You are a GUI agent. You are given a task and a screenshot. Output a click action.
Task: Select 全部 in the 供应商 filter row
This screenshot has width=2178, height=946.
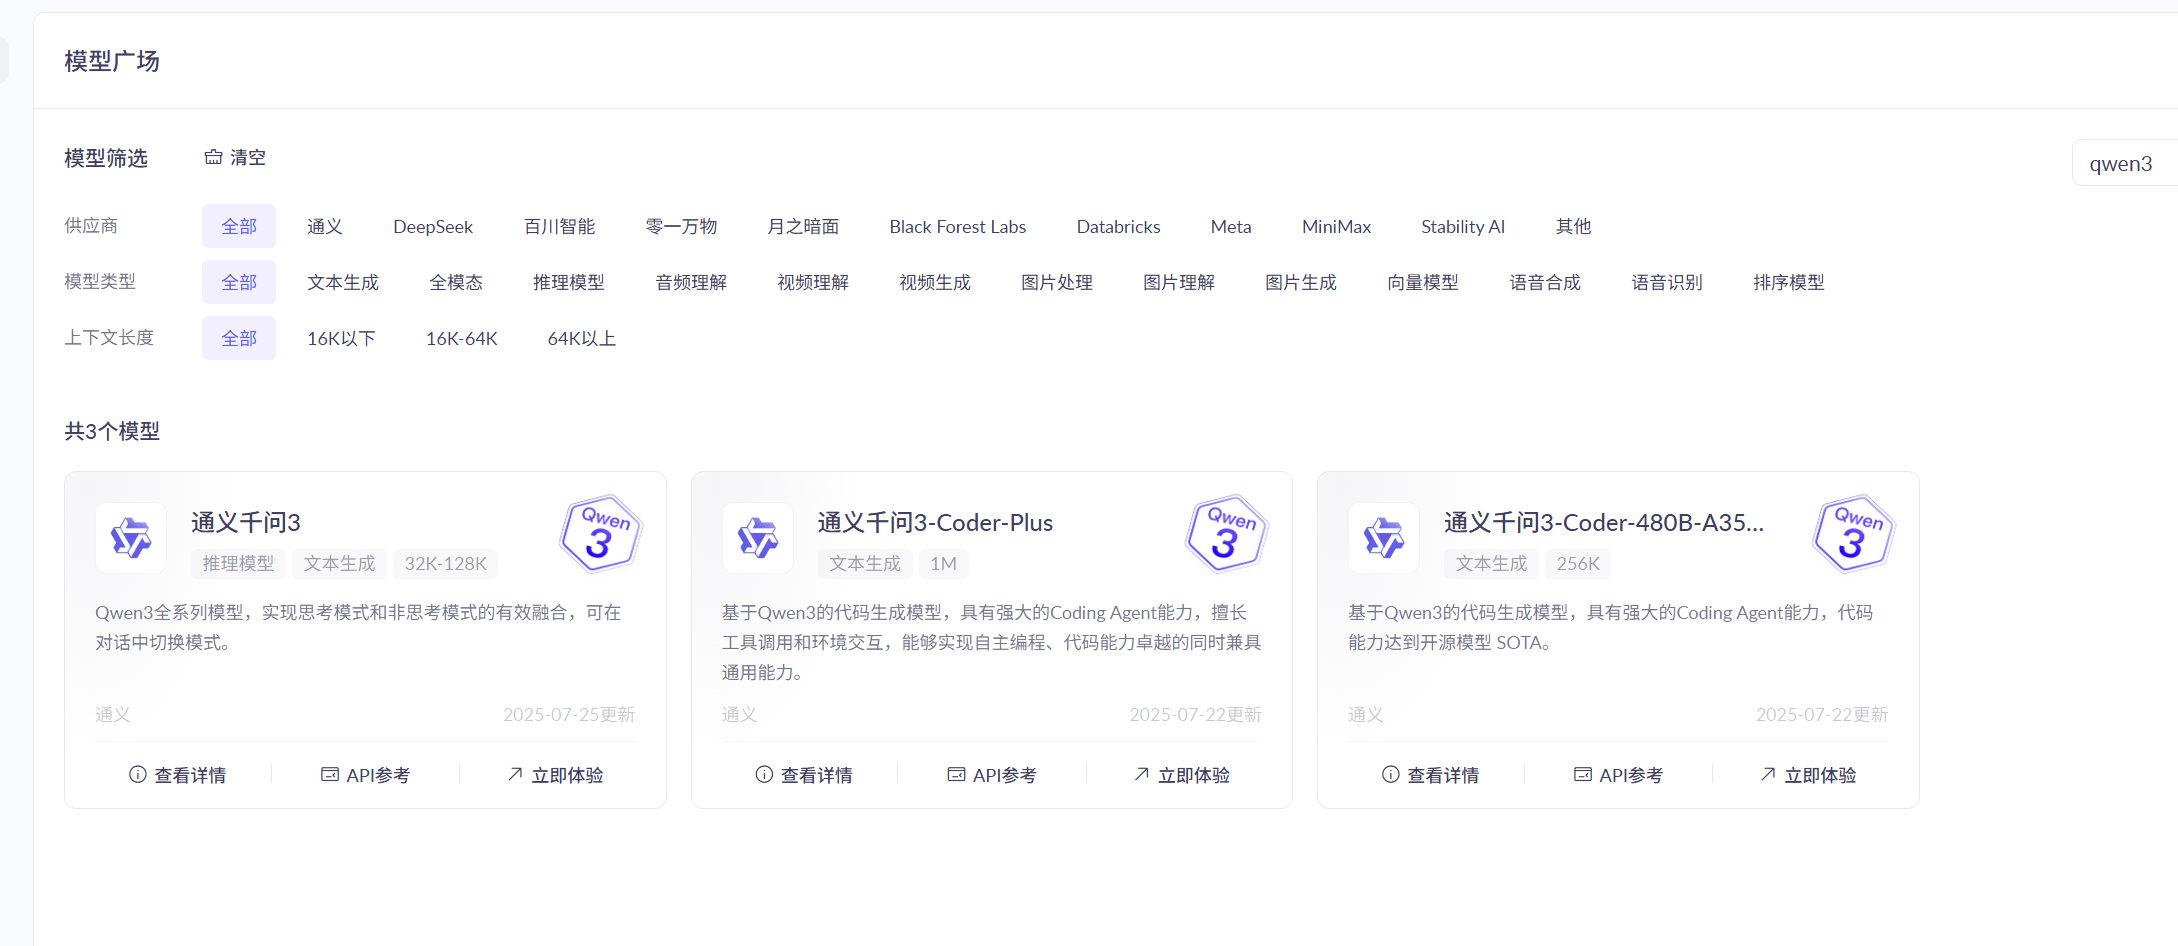pyautogui.click(x=239, y=226)
